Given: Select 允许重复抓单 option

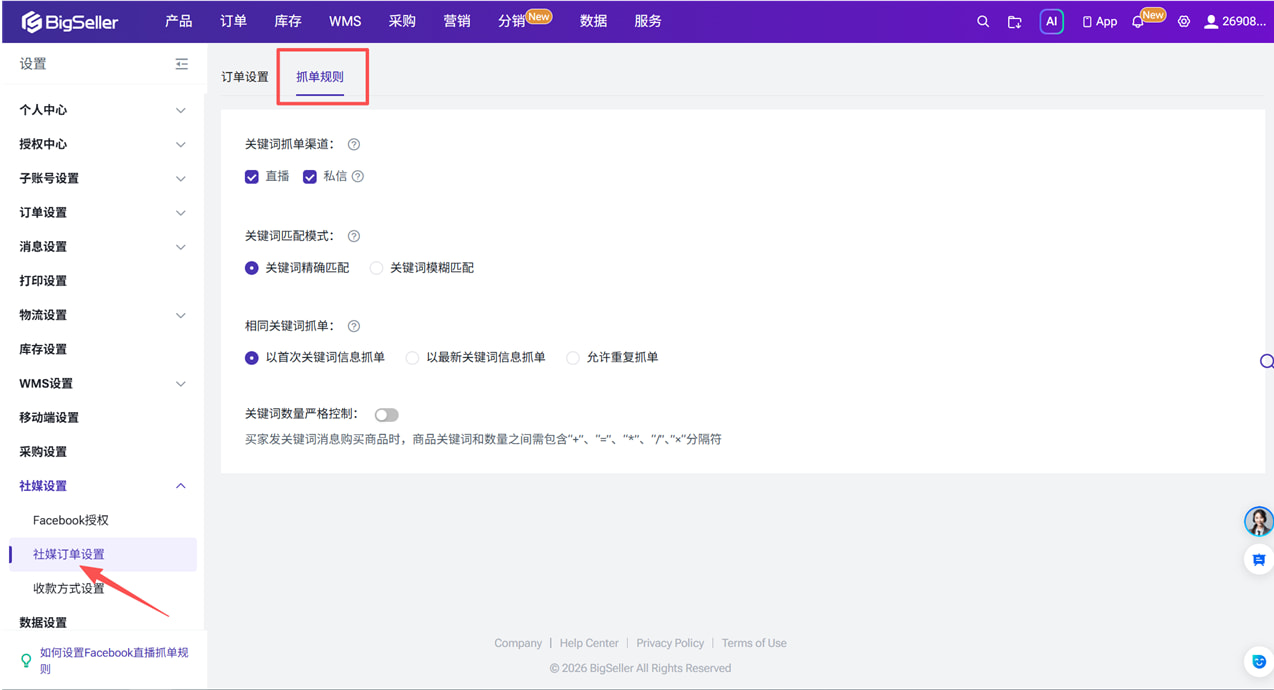Looking at the screenshot, I should coord(573,358).
